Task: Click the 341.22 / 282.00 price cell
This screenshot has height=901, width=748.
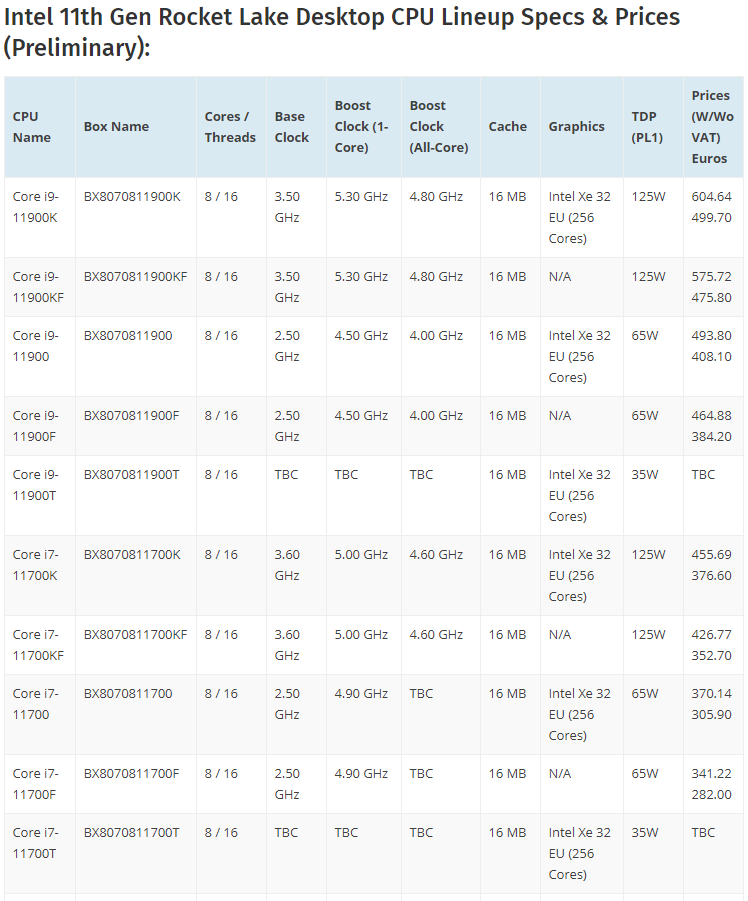Action: tap(711, 784)
